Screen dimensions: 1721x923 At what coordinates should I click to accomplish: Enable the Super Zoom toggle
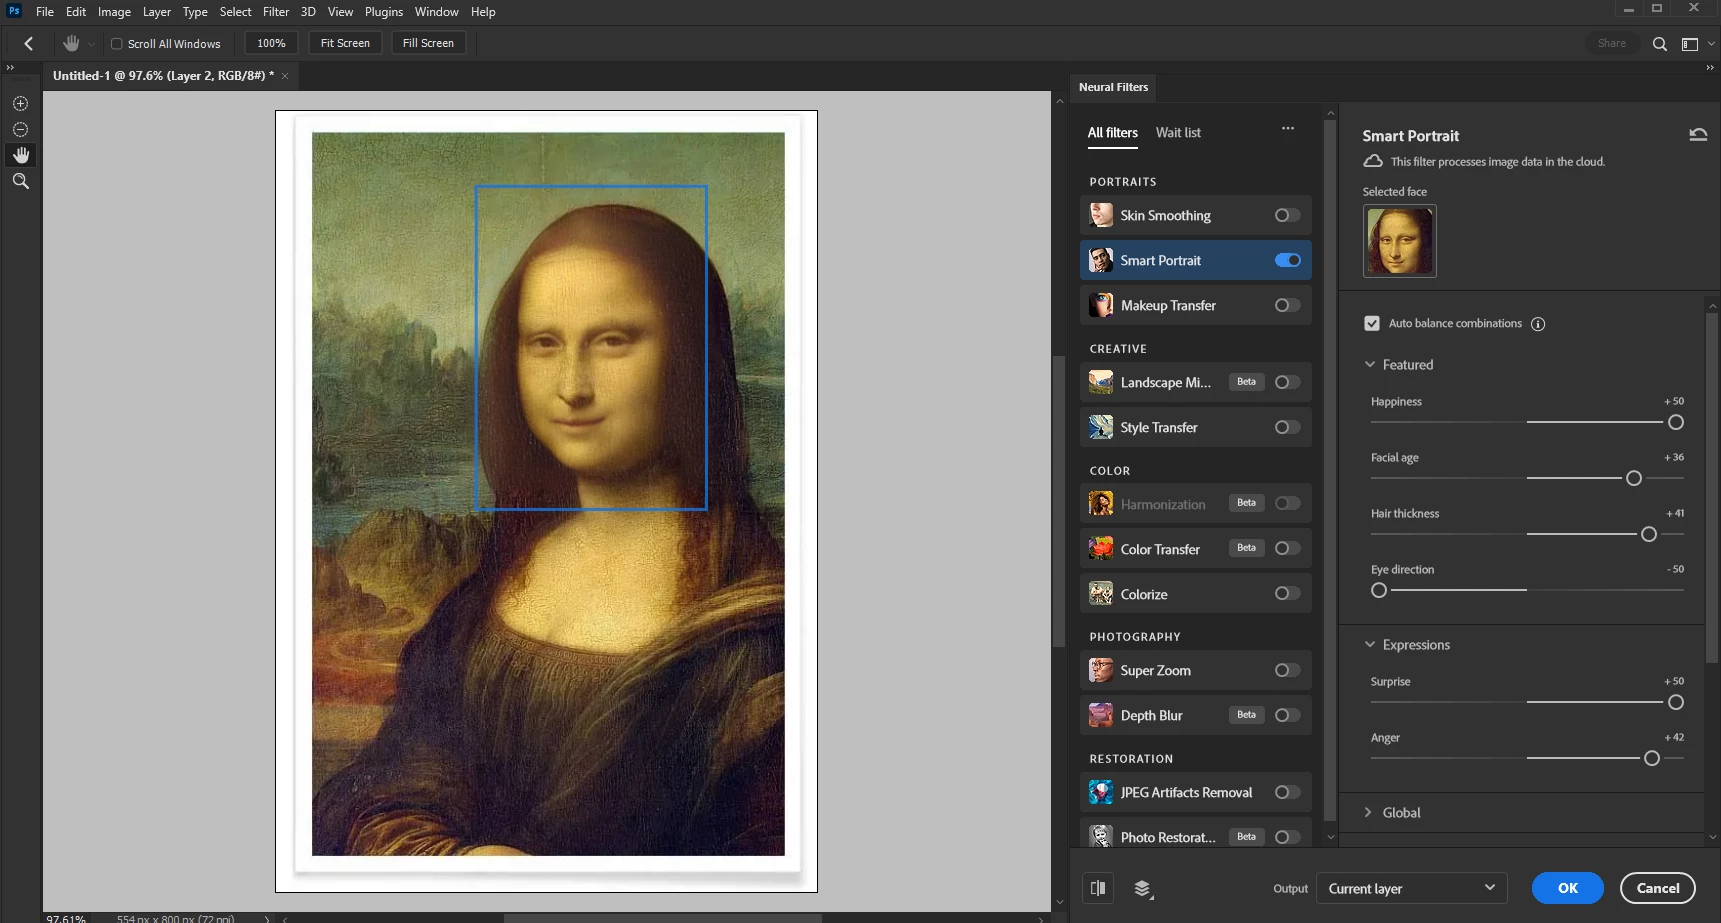pyautogui.click(x=1287, y=670)
